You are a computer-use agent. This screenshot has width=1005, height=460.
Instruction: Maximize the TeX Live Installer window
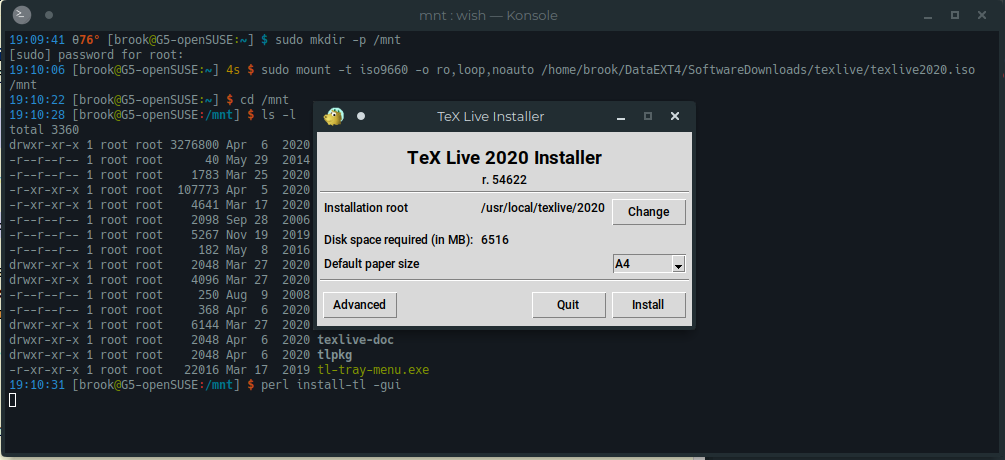(648, 116)
